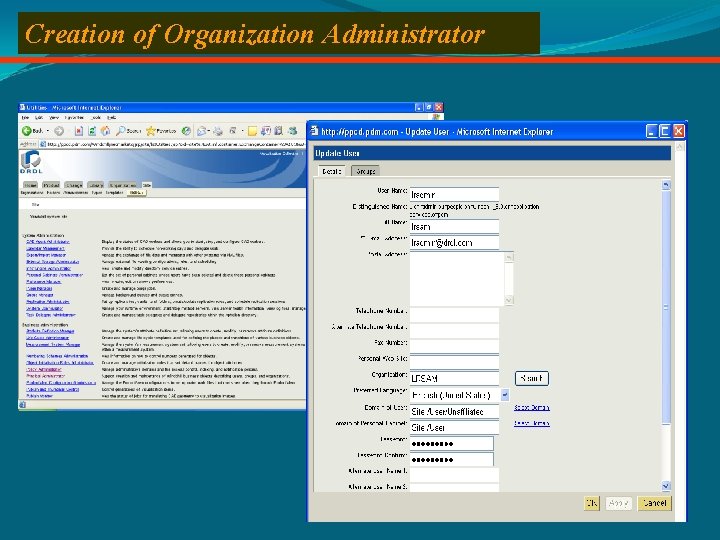Click the Password Confirm field

(451, 460)
